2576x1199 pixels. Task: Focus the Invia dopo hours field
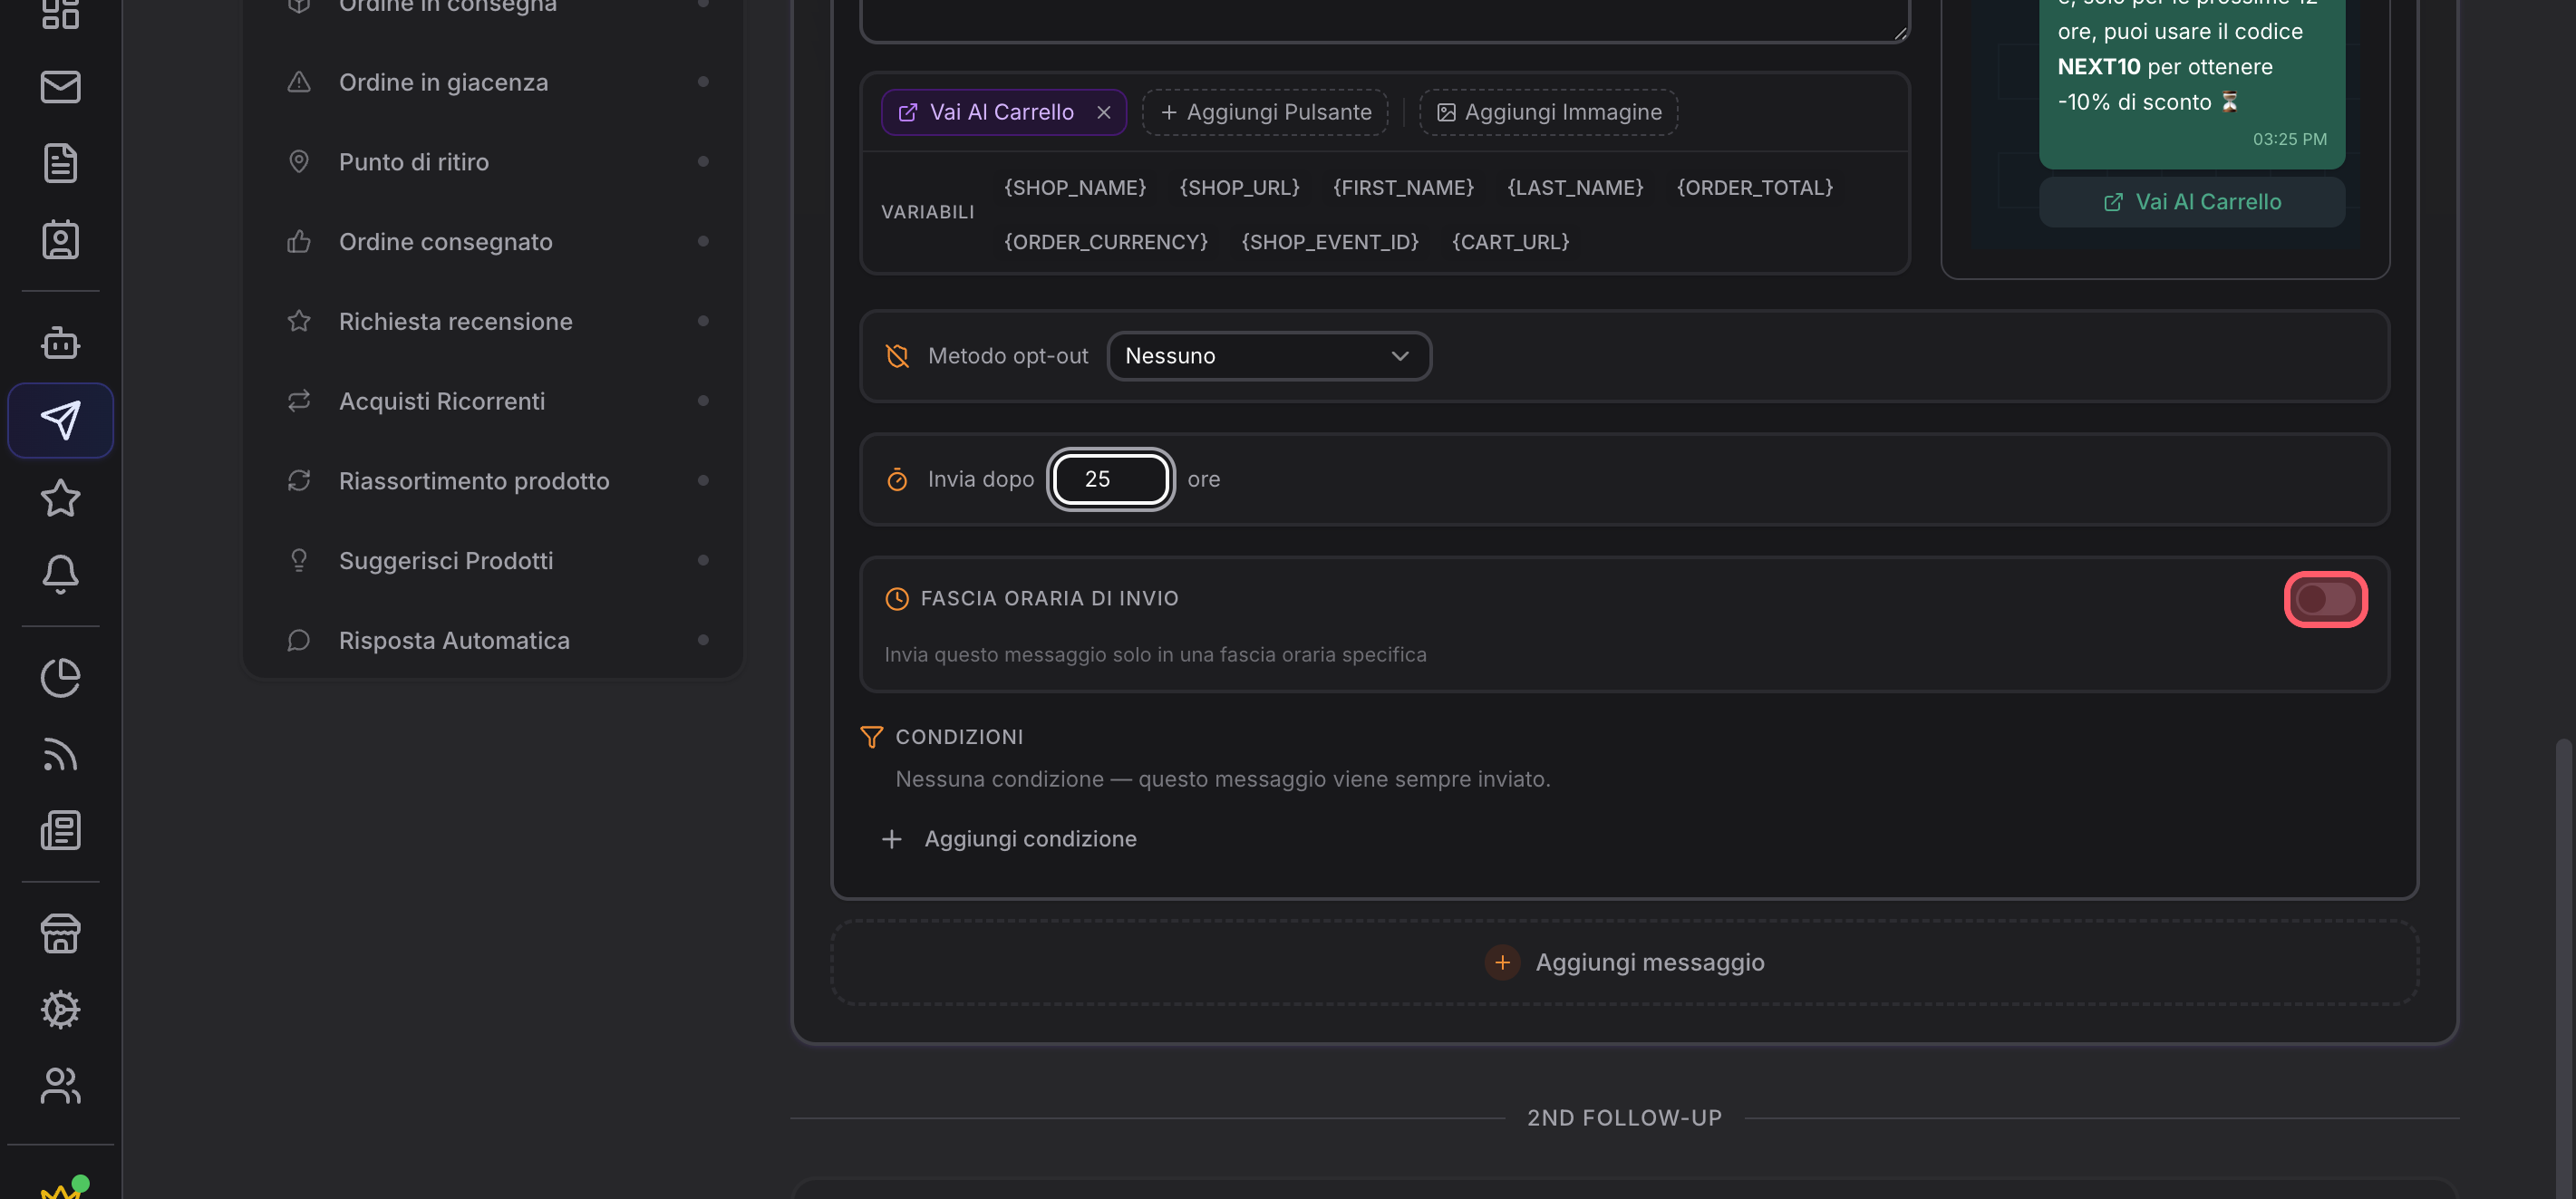pyautogui.click(x=1110, y=479)
